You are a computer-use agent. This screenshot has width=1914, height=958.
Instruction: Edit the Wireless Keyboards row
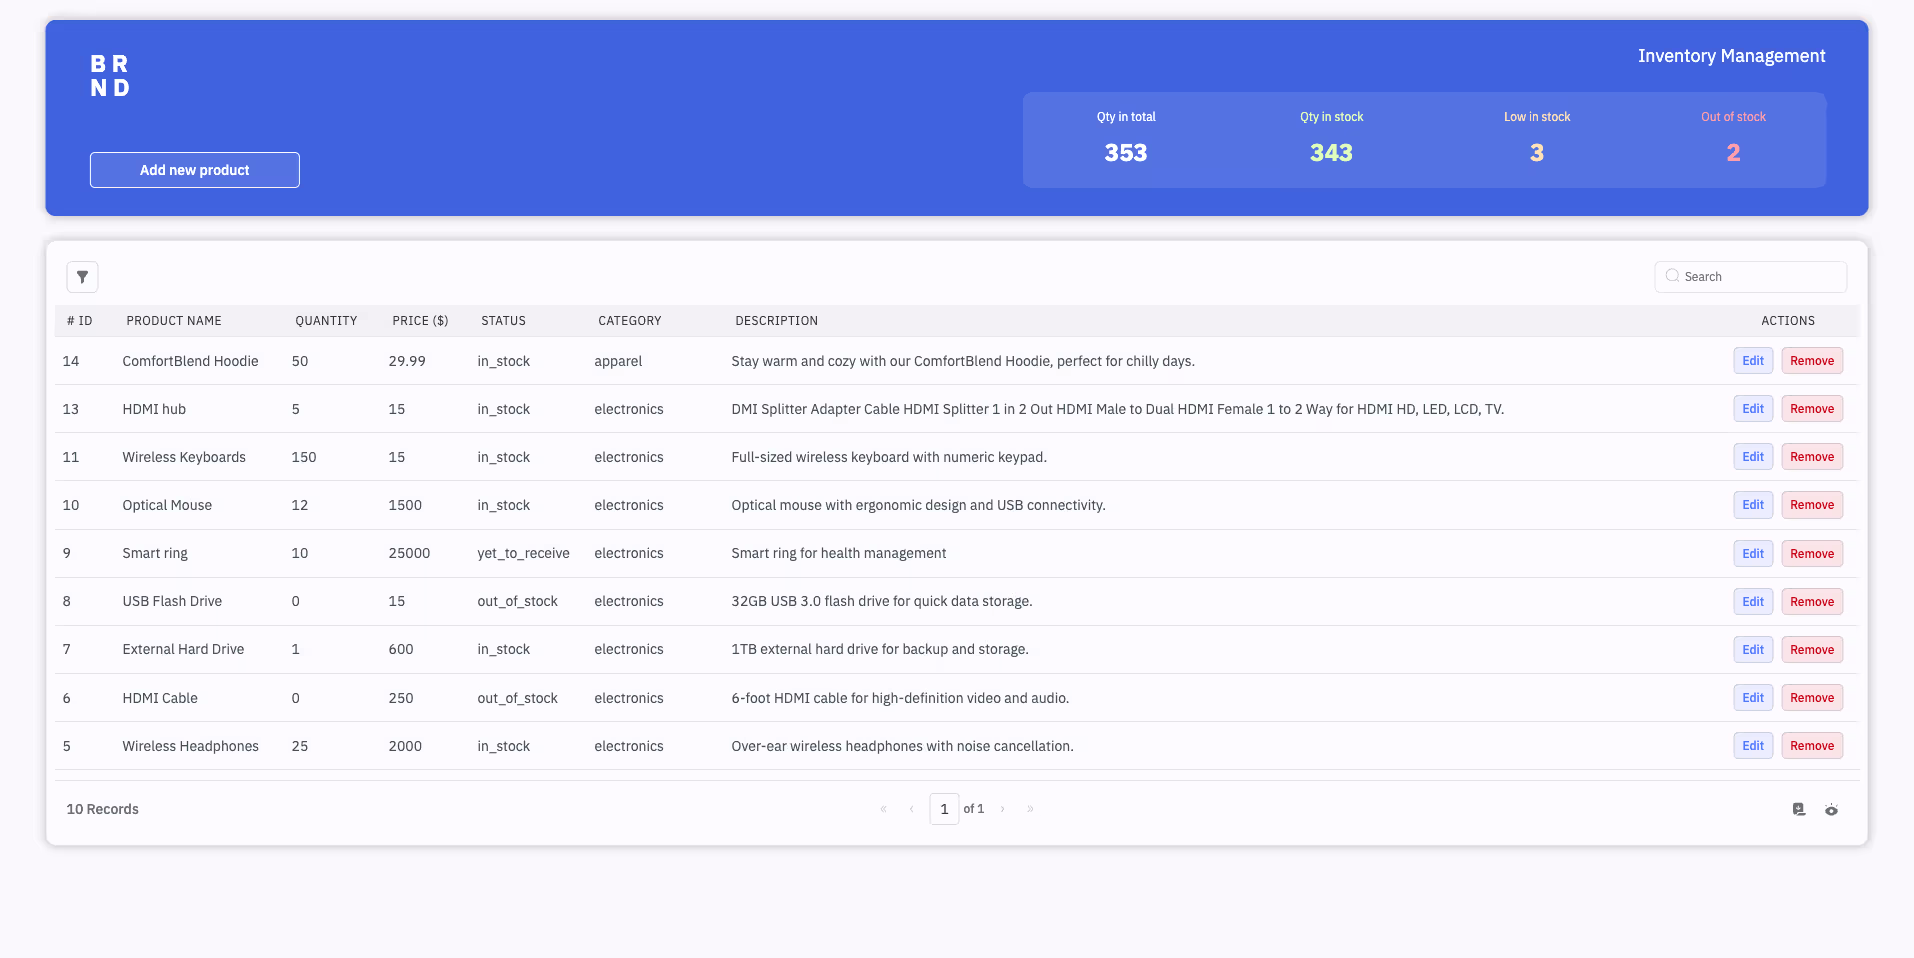1753,457
